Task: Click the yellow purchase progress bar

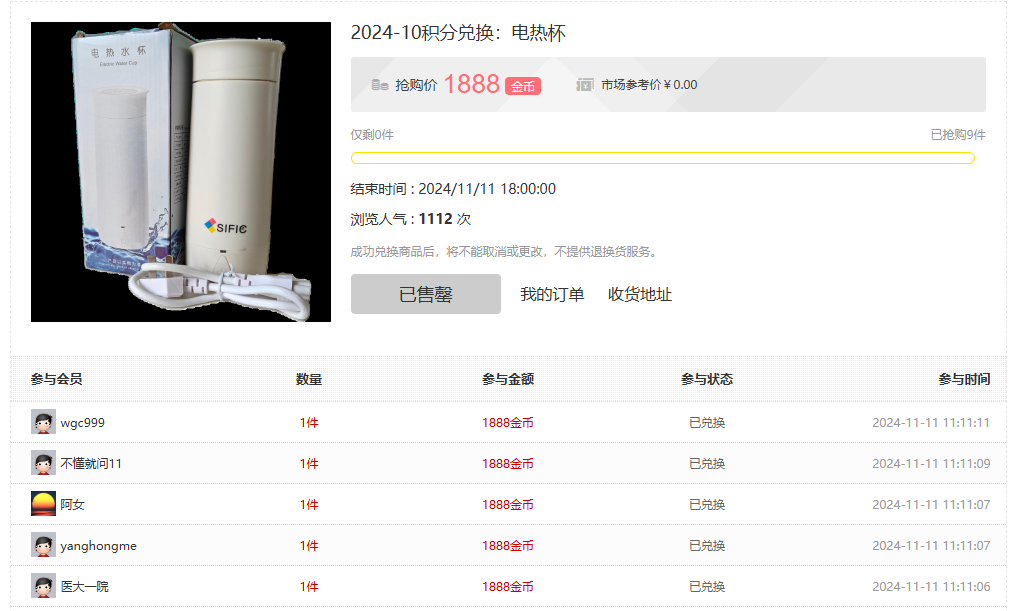Action: click(662, 158)
